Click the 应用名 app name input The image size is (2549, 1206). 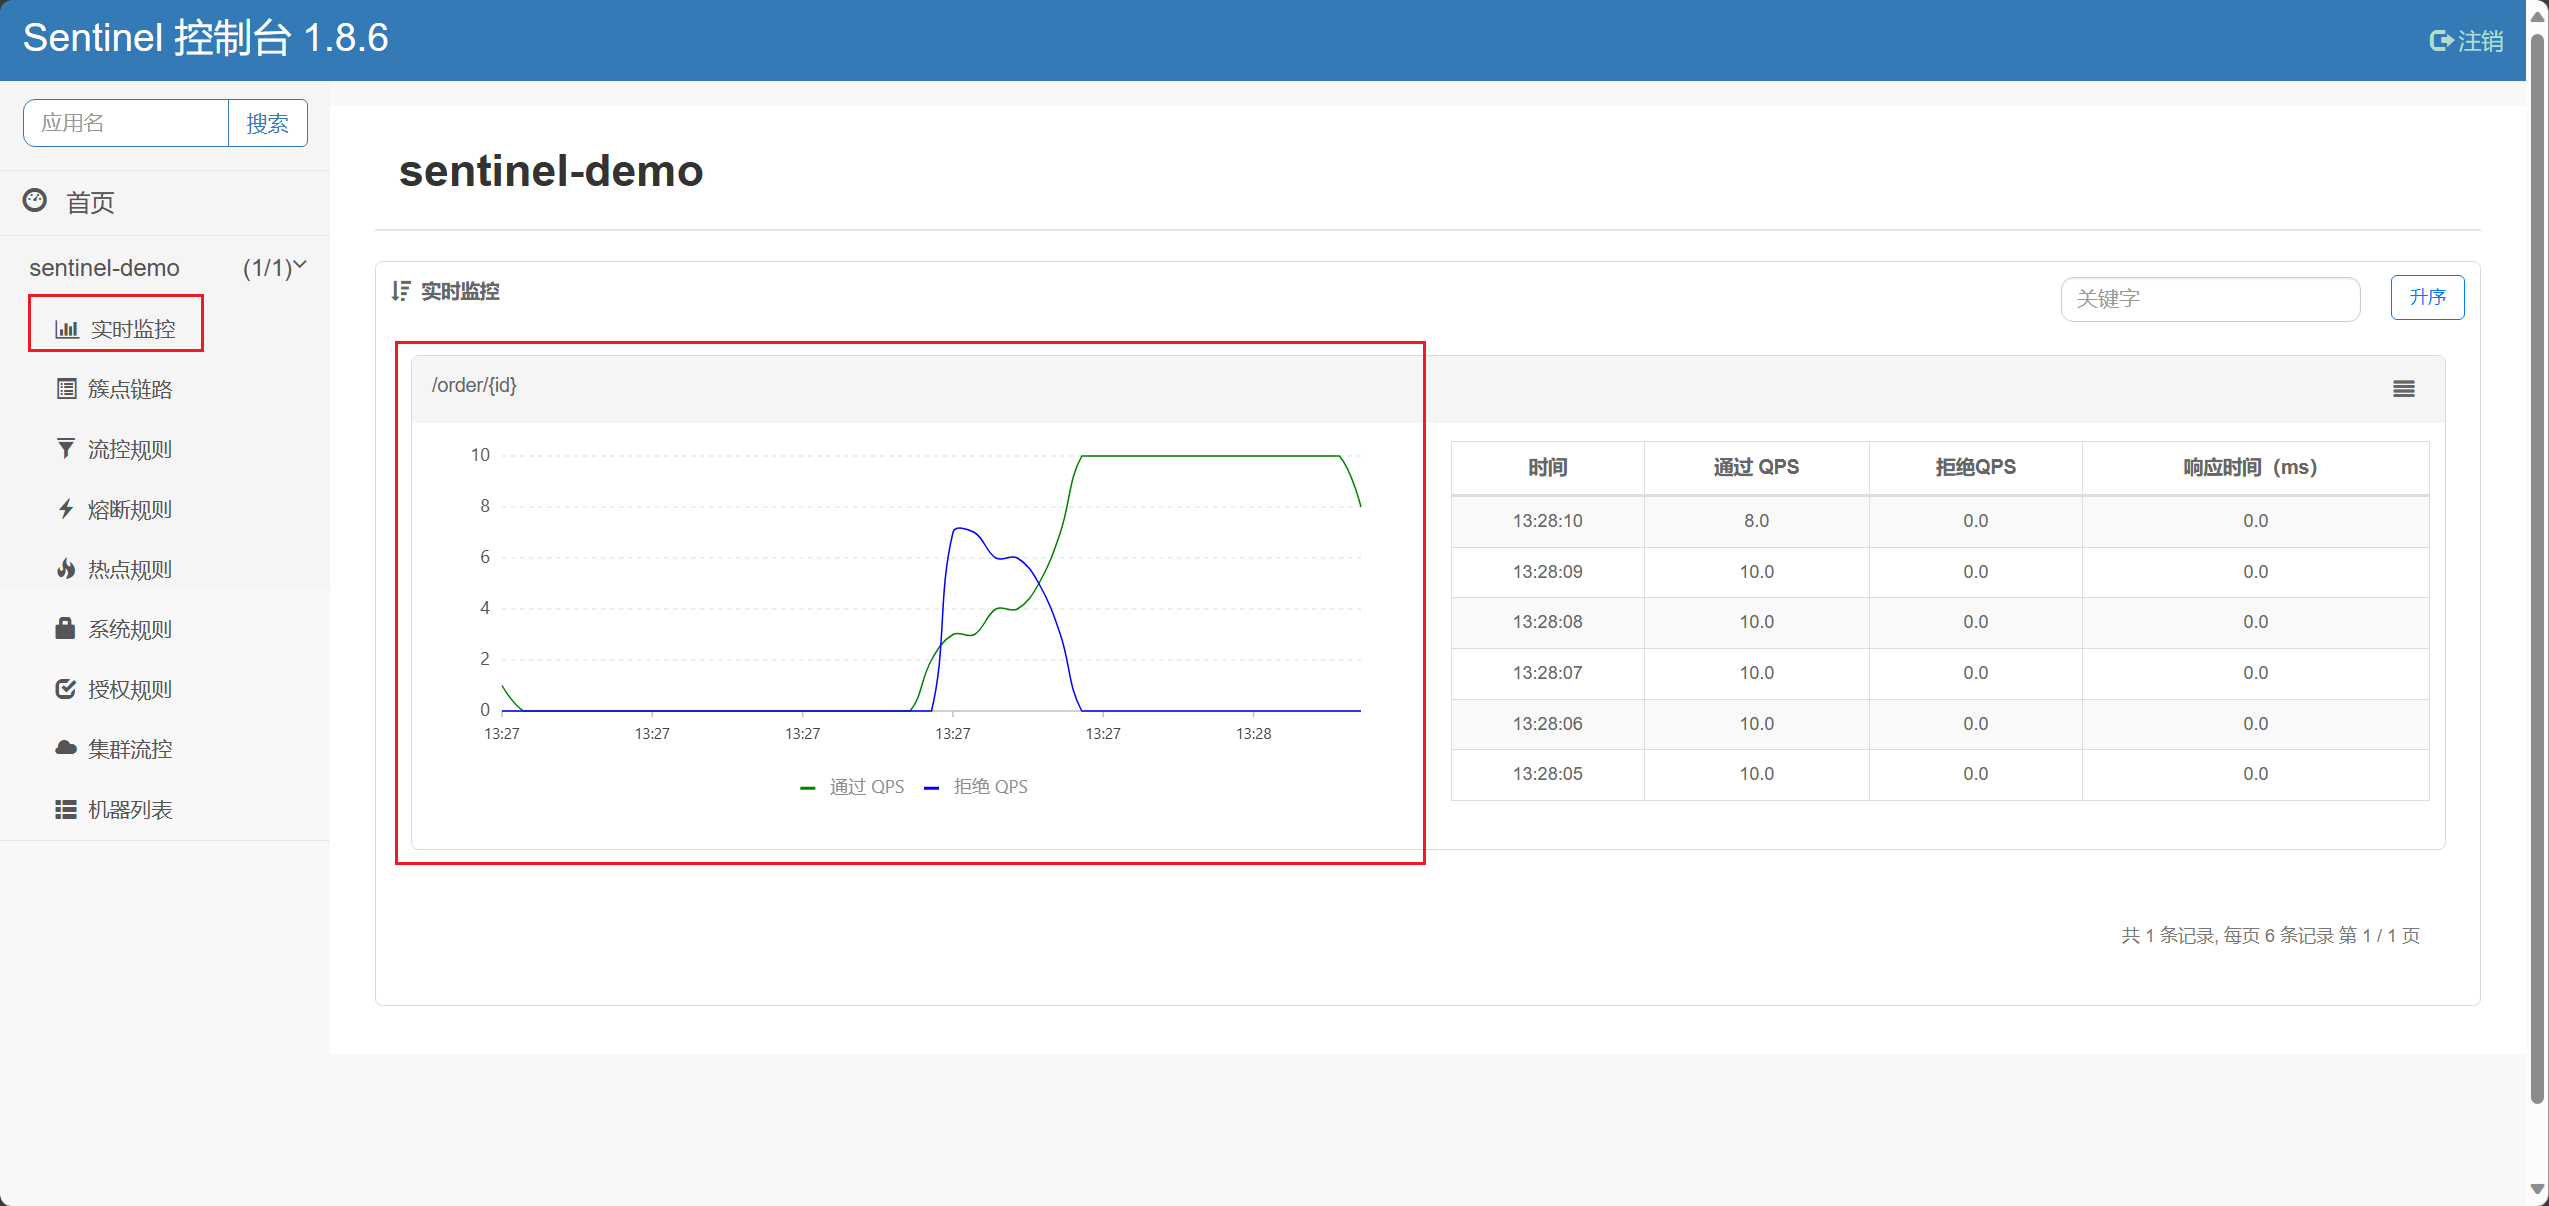(x=126, y=123)
